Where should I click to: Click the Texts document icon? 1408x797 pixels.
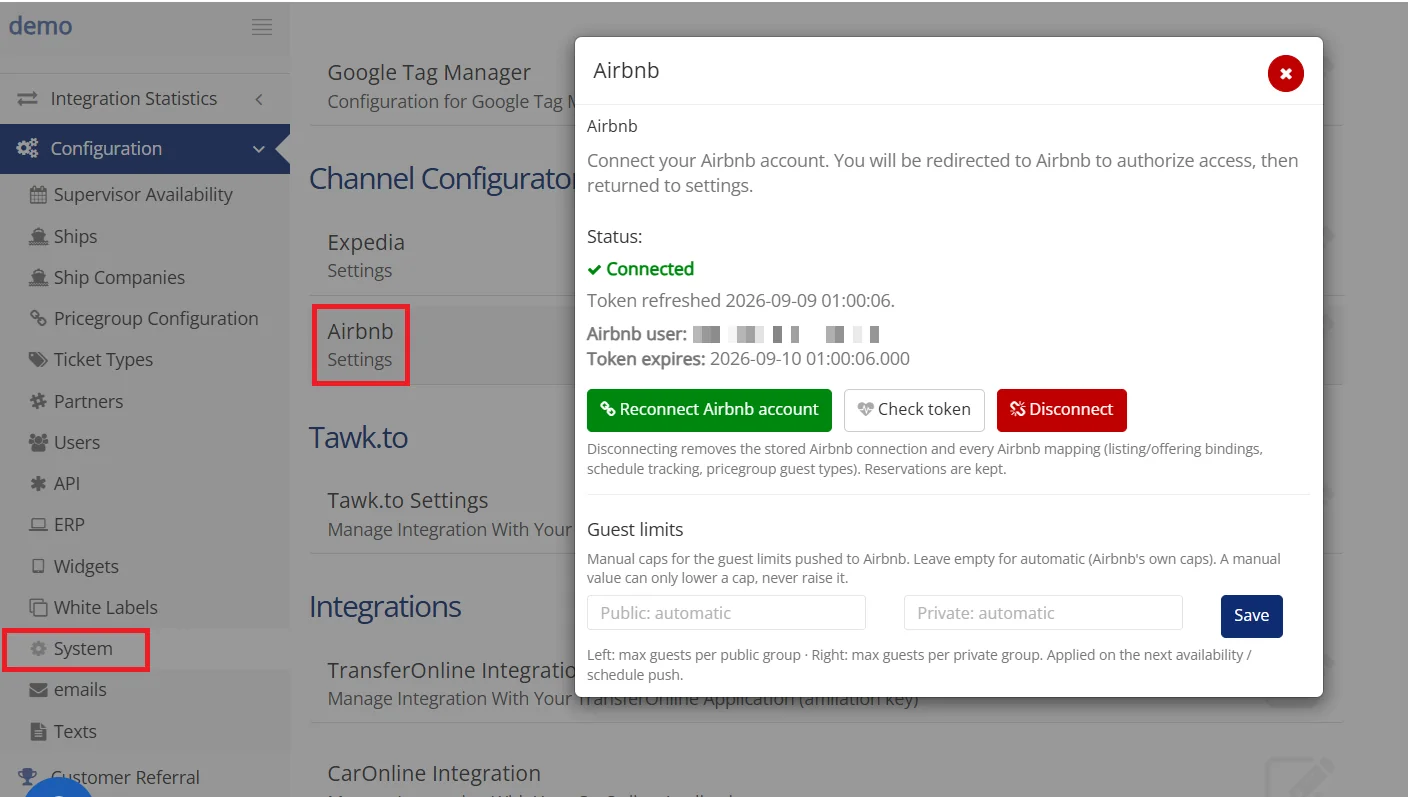pos(38,732)
